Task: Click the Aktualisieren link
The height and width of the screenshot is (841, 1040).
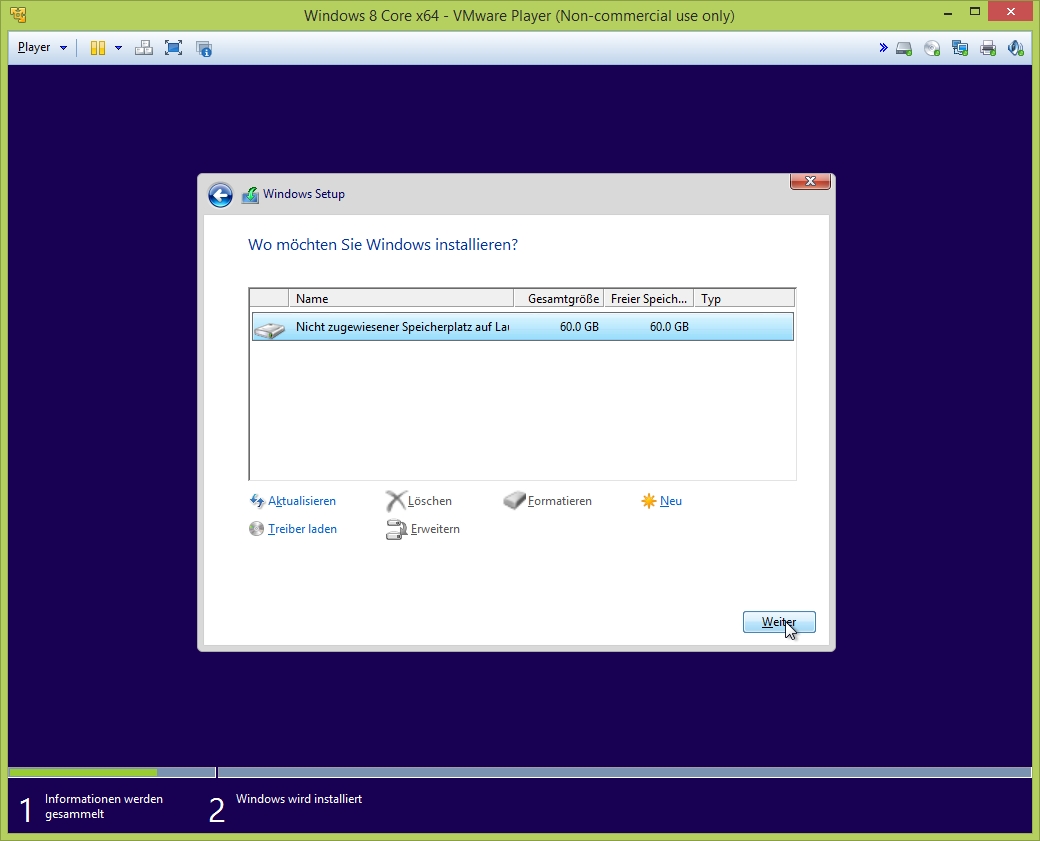Action: pyautogui.click(x=302, y=501)
